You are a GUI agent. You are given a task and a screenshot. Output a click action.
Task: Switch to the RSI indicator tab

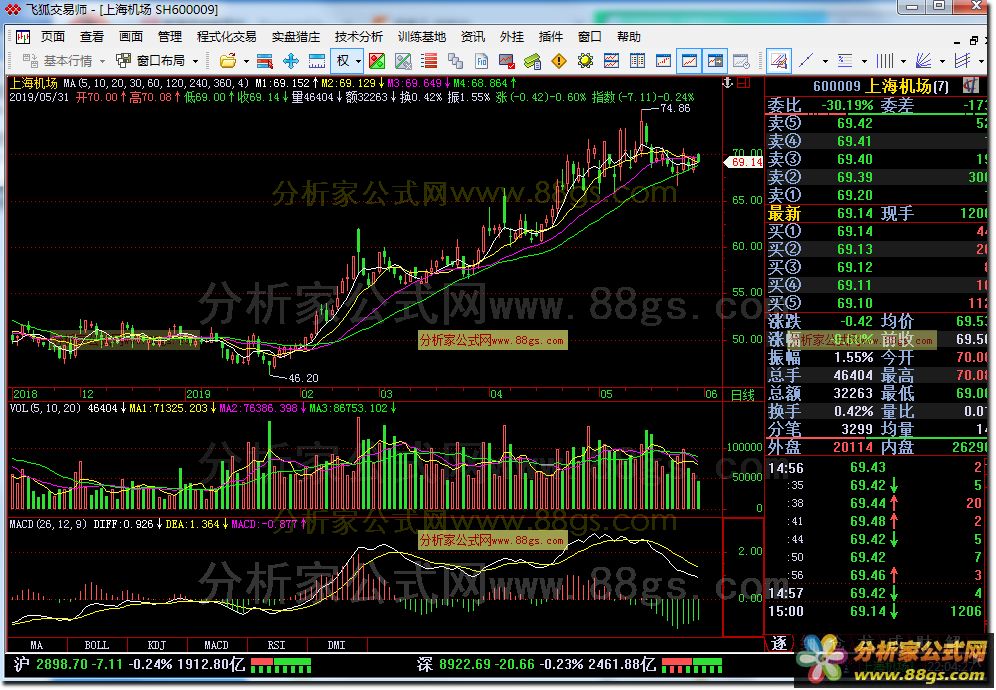[276, 645]
